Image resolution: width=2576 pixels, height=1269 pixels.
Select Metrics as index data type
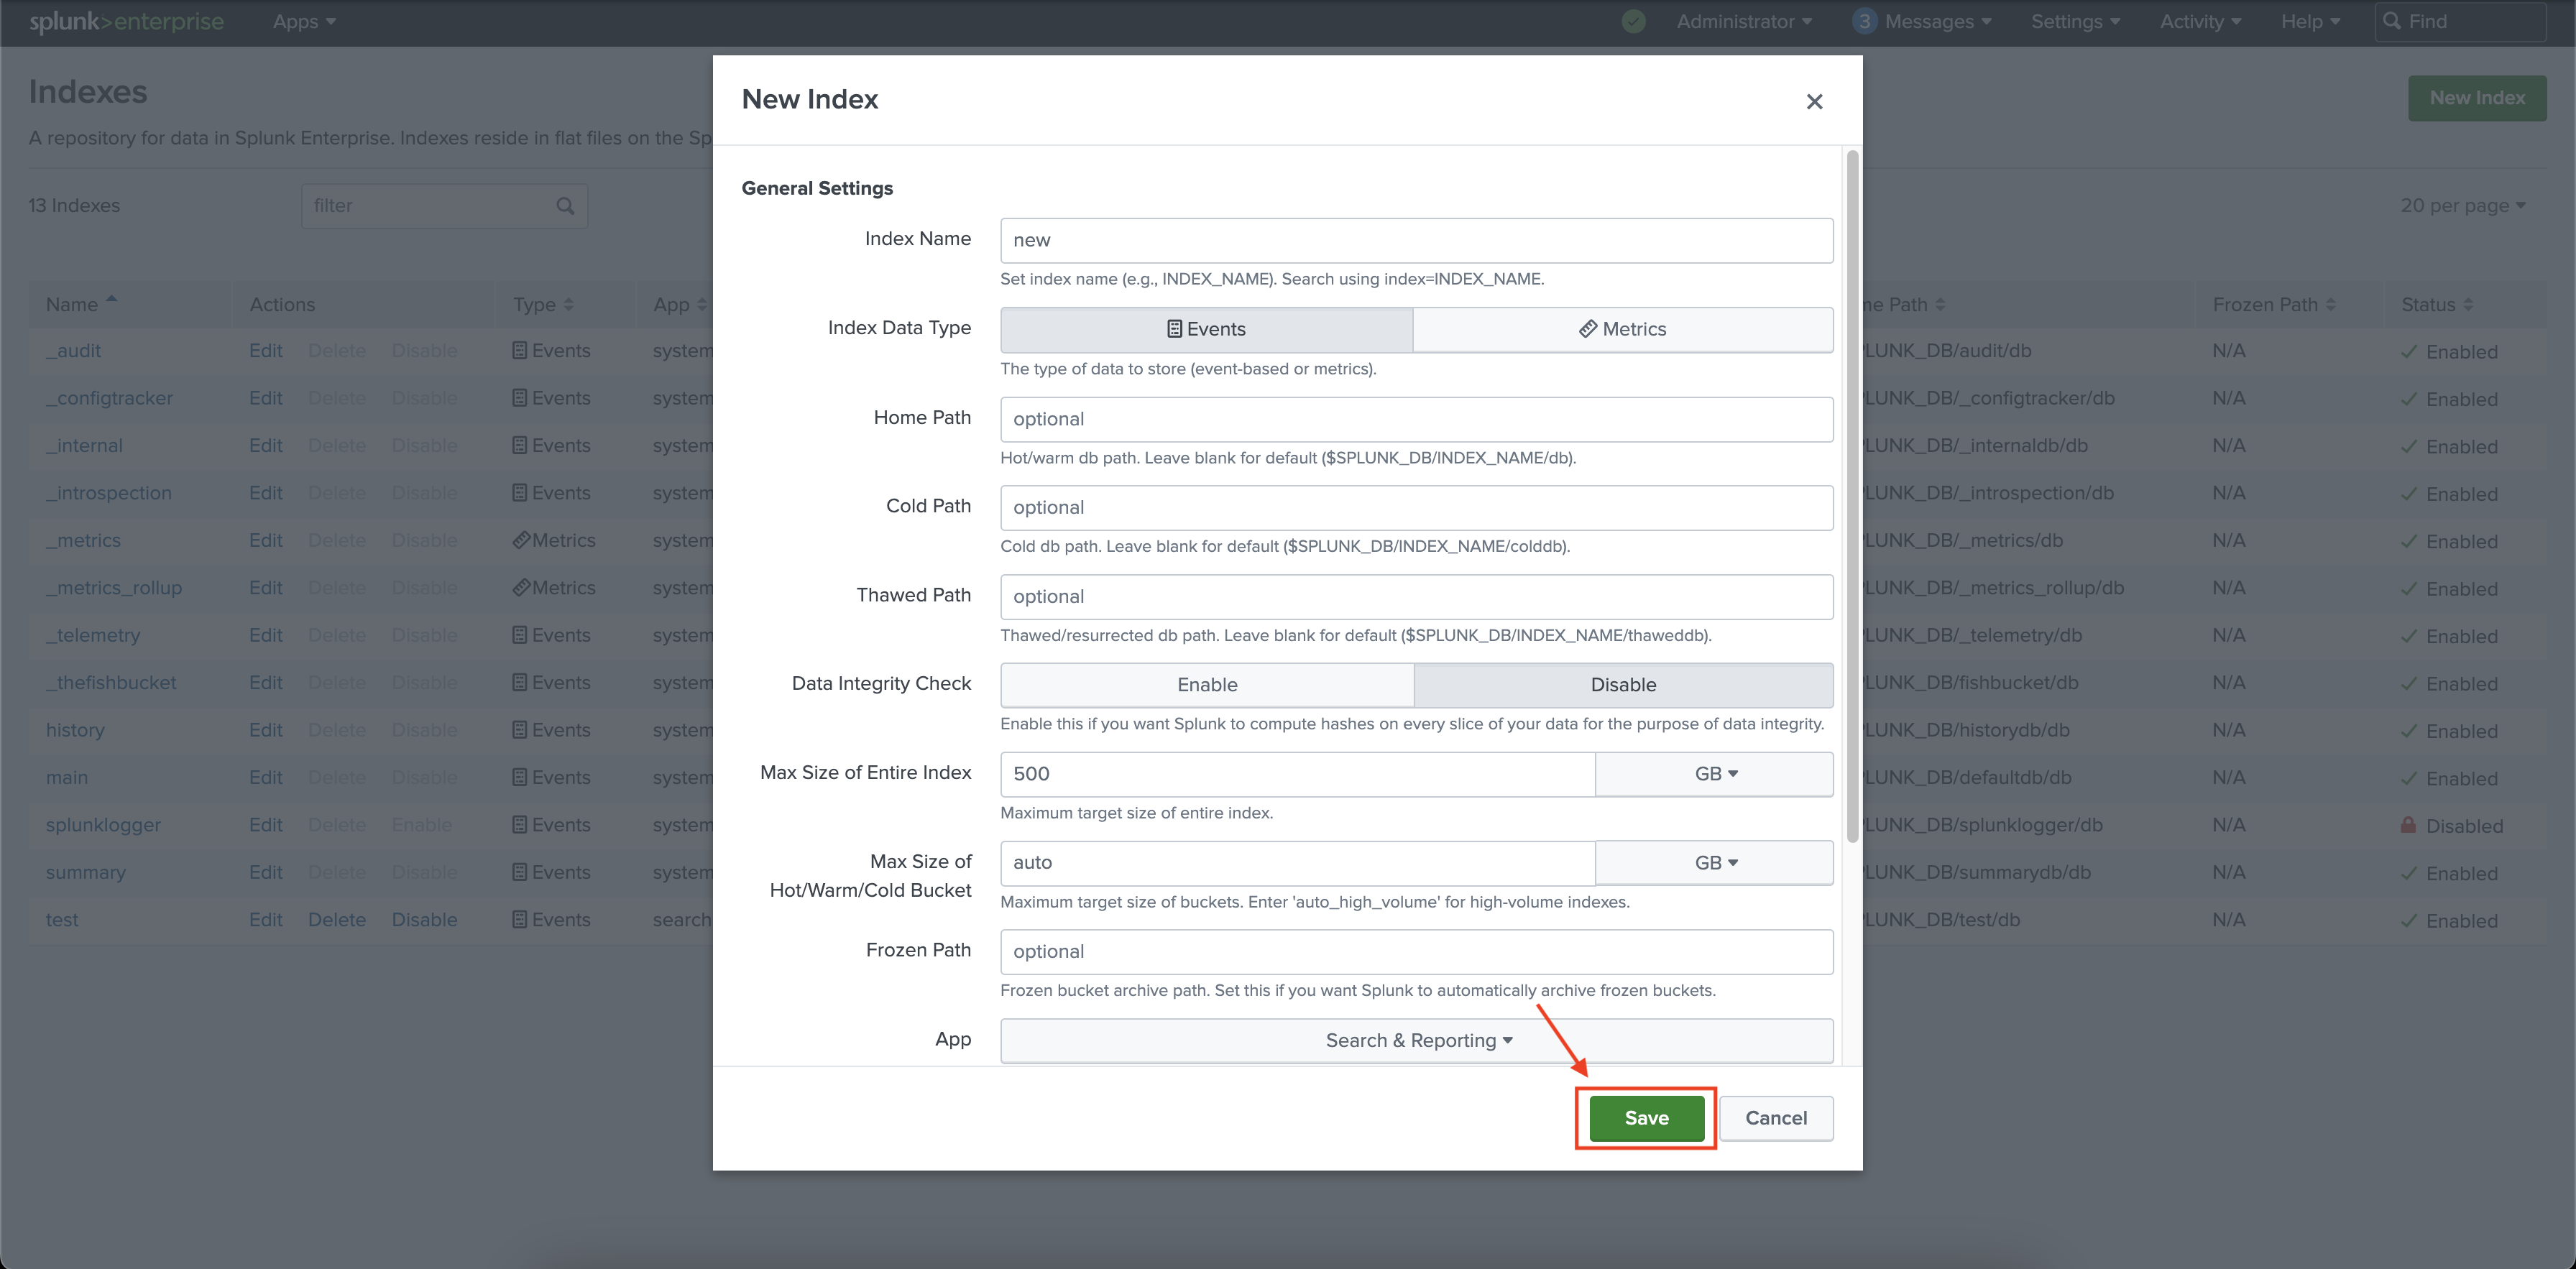click(1622, 329)
